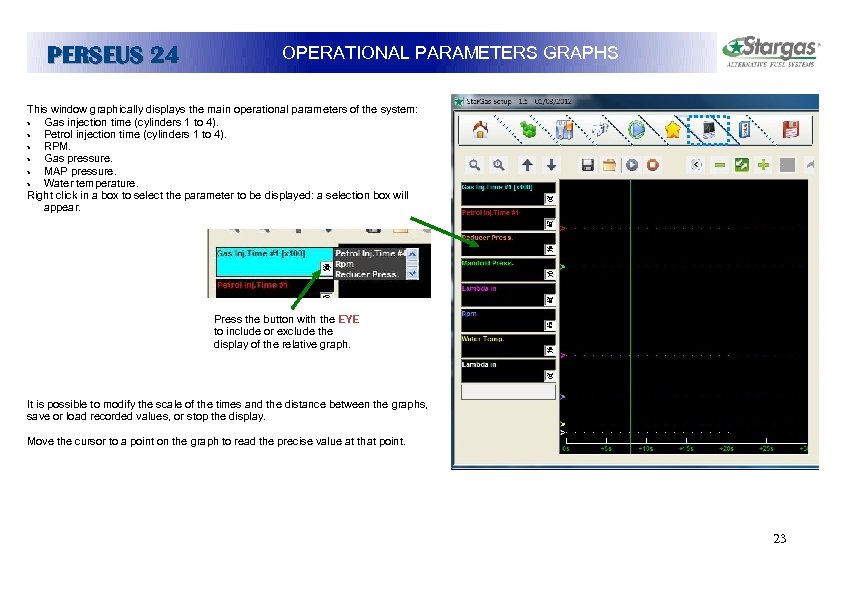Click the red floppy disk save icon
This screenshot has height=595, width=842.
[790, 129]
